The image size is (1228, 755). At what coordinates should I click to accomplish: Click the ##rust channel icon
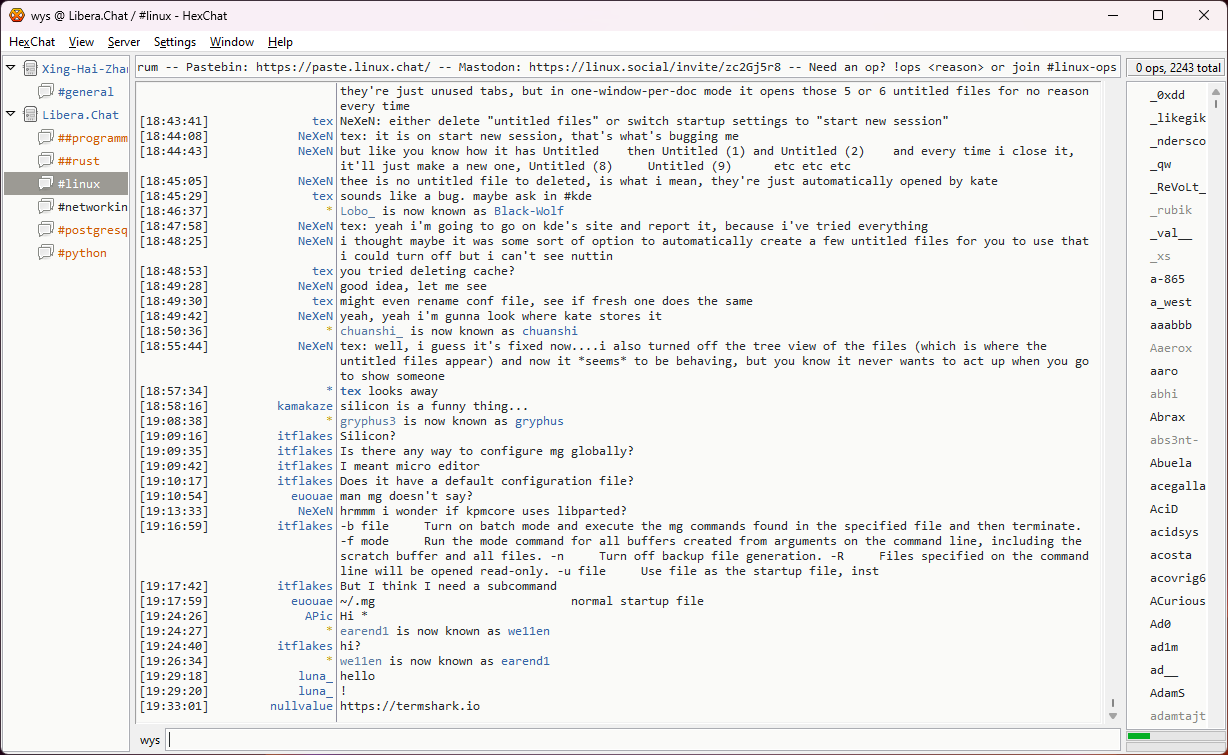[x=46, y=161]
